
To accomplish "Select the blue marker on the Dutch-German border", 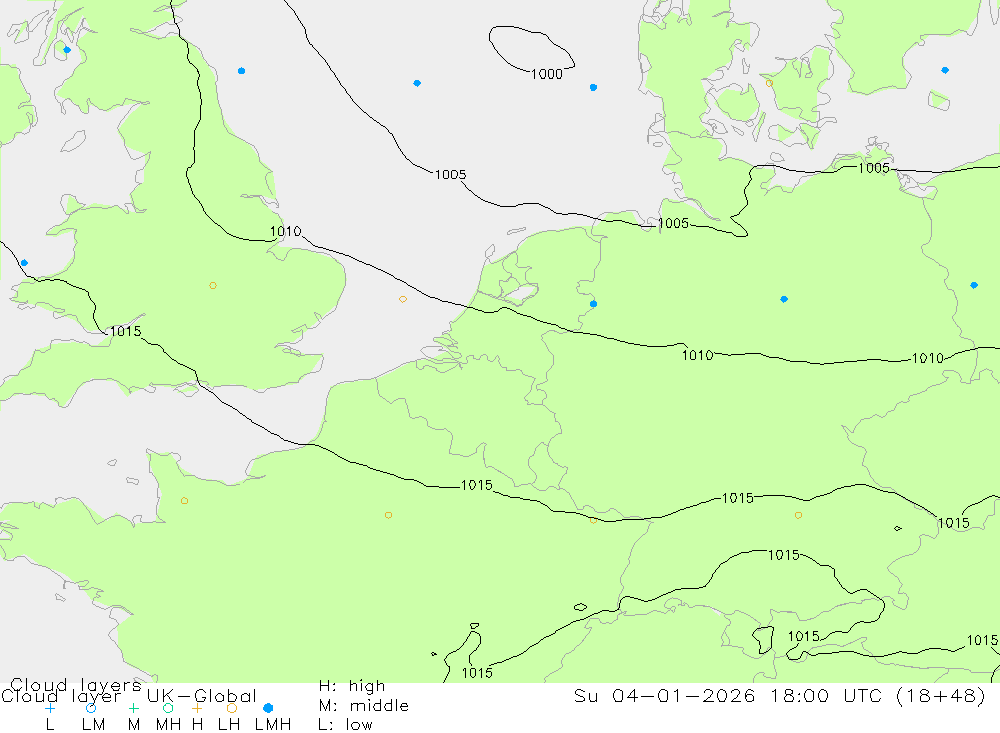I will (x=593, y=304).
